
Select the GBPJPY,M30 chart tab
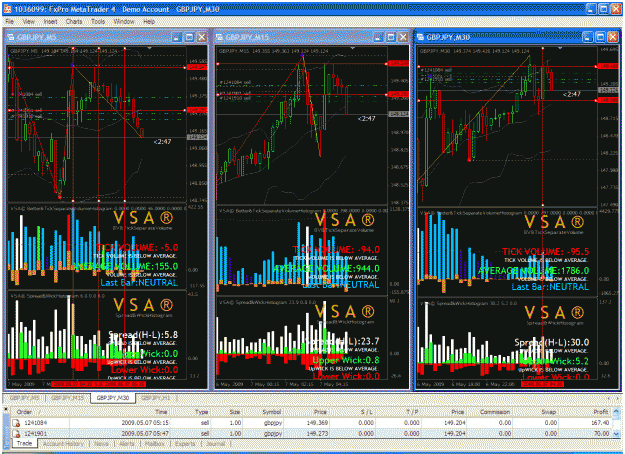click(113, 398)
